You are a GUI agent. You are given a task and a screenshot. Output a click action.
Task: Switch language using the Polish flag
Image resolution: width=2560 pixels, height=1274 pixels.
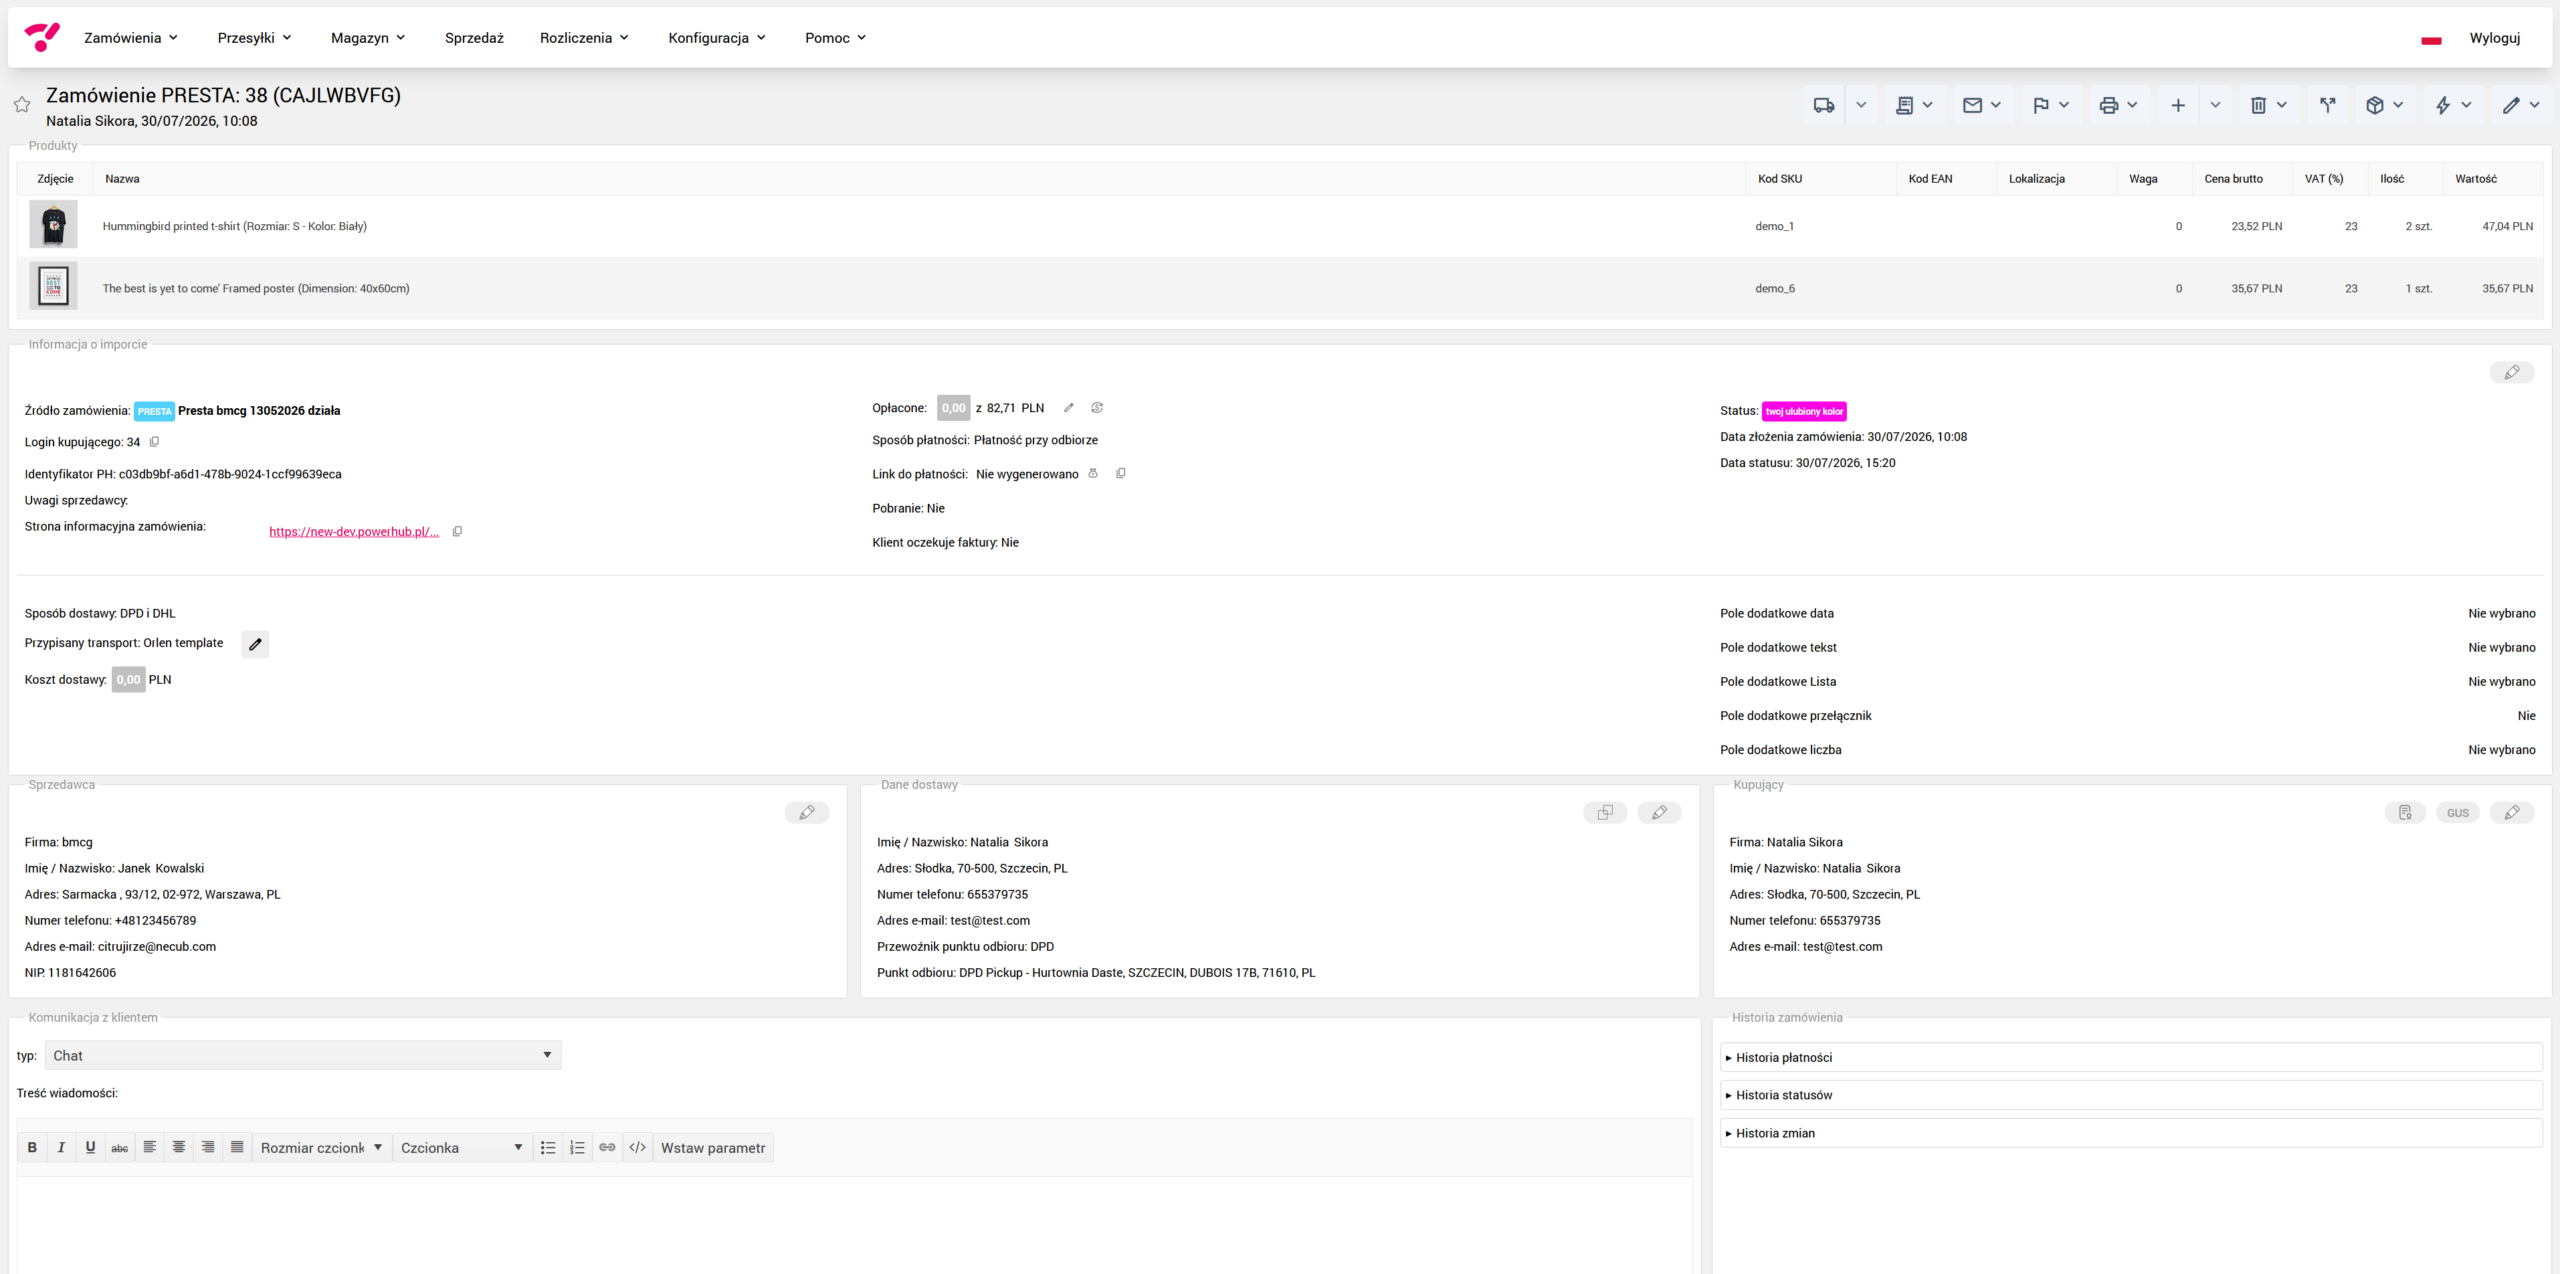tap(2432, 39)
